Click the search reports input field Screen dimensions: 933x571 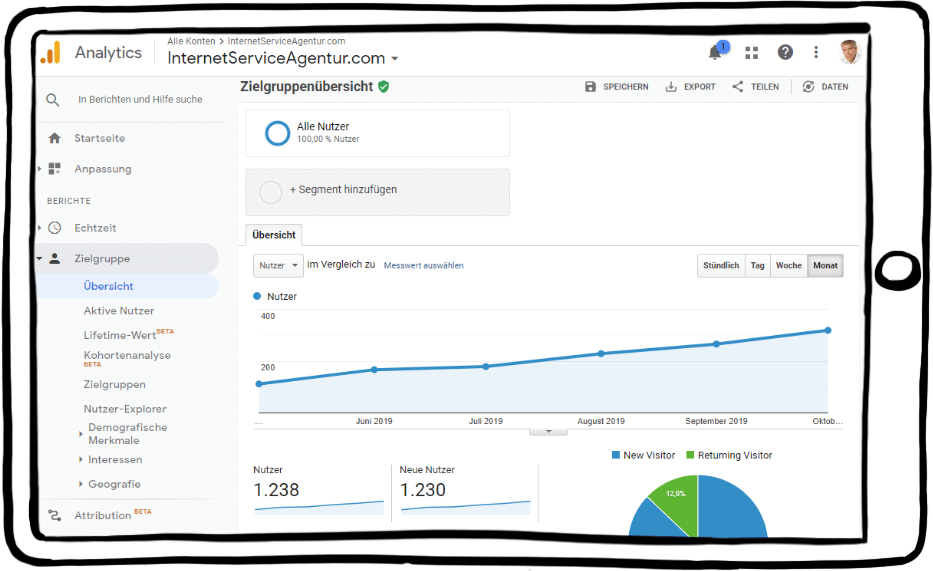(x=140, y=99)
